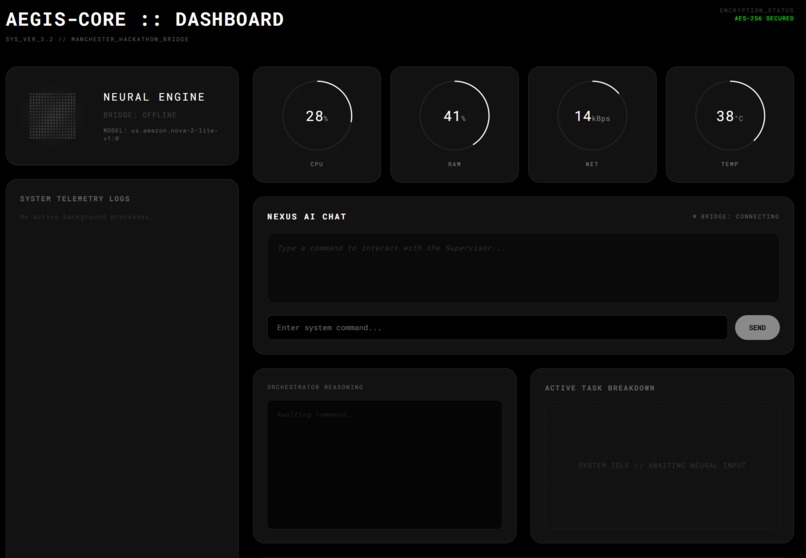Click the ACTIVE TASK BREAKDOWN heading

pyautogui.click(x=599, y=388)
